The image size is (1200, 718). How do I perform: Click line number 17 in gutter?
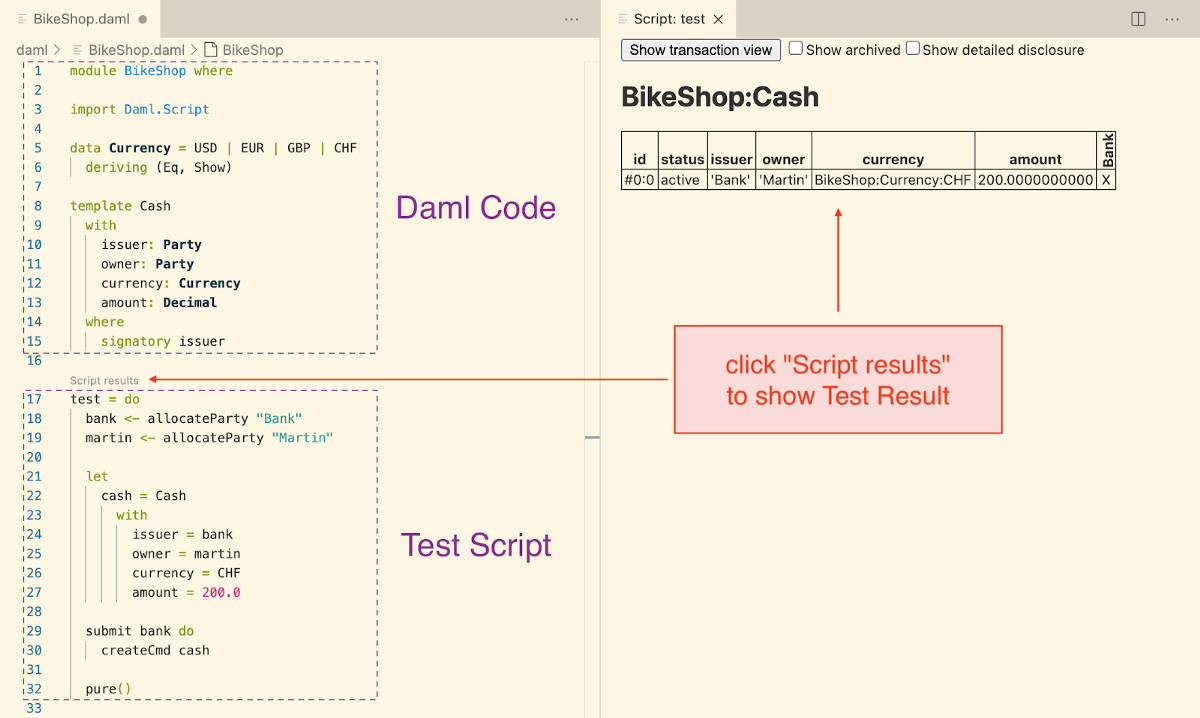(x=34, y=399)
